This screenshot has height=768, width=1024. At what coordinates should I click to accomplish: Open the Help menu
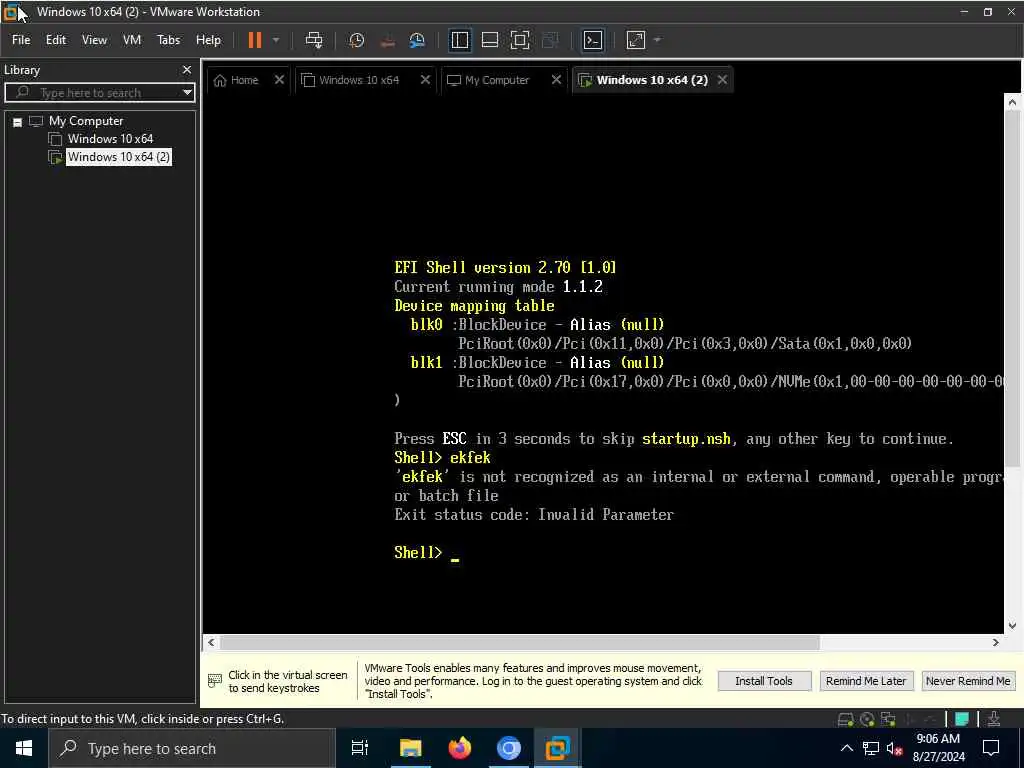208,40
